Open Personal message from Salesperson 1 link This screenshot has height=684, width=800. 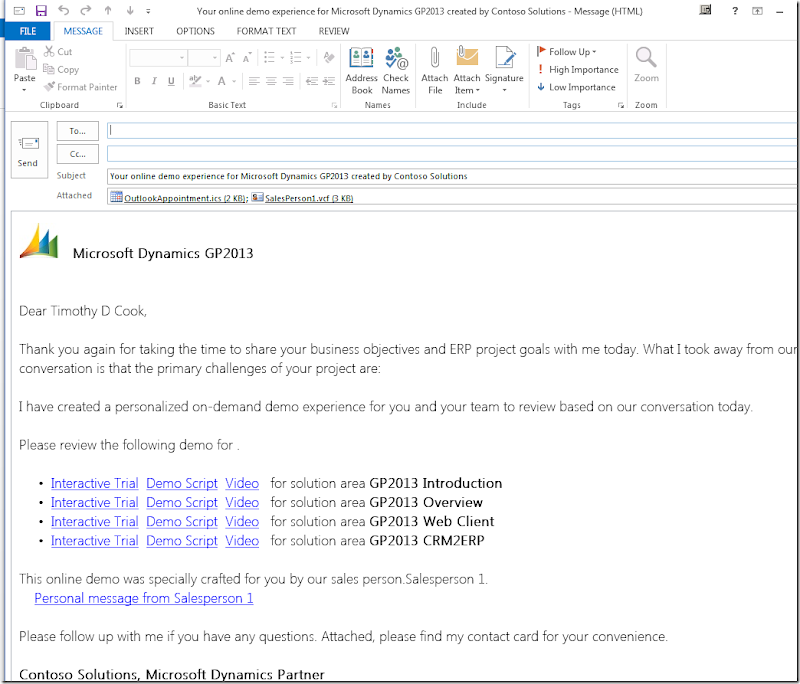click(144, 598)
